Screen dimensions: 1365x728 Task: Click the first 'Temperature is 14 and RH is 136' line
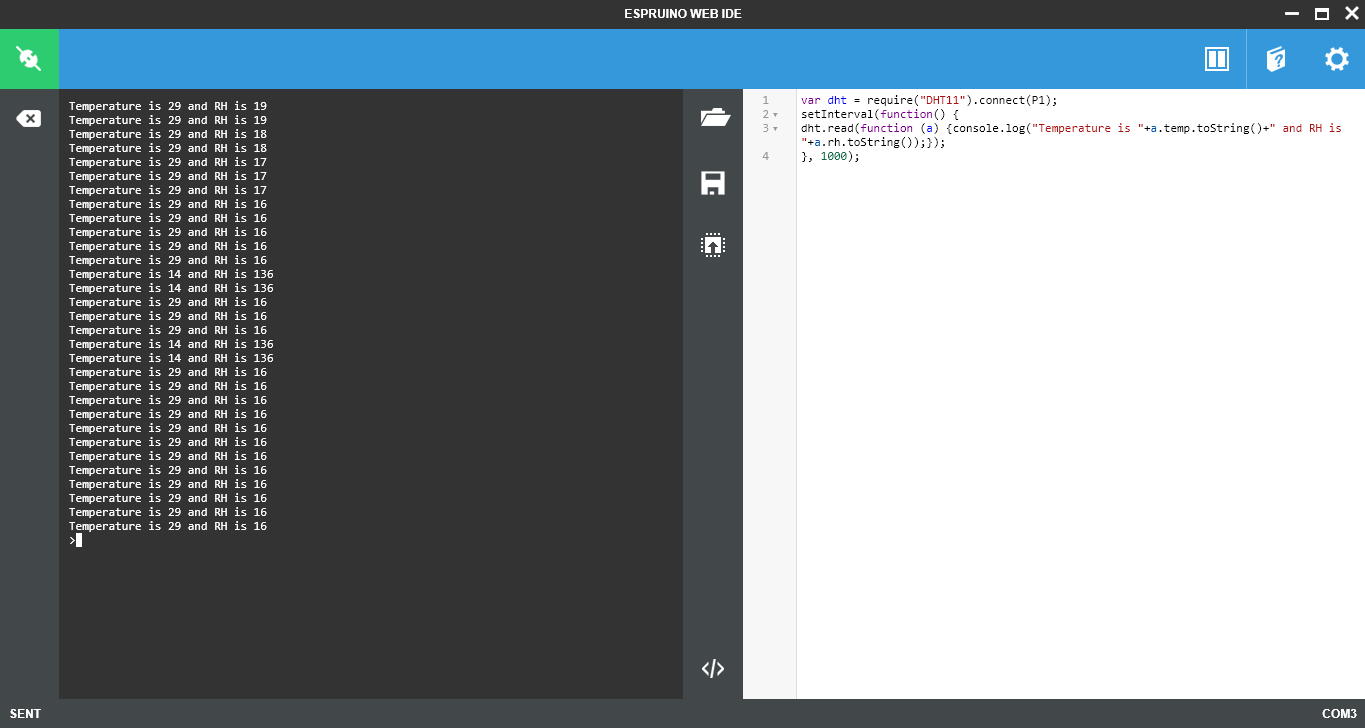171,274
